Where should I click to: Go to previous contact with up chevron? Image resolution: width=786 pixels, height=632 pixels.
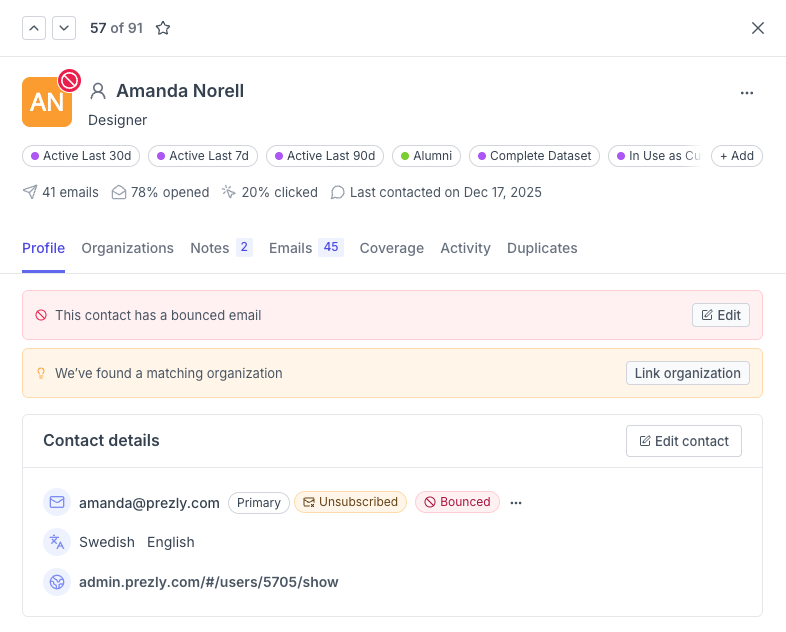[34, 28]
